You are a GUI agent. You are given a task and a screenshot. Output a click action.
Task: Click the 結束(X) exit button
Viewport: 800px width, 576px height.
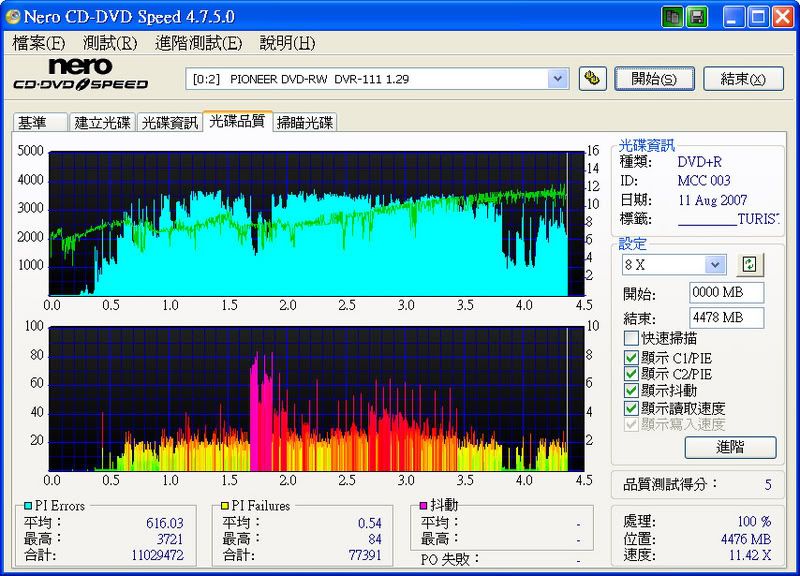point(743,79)
